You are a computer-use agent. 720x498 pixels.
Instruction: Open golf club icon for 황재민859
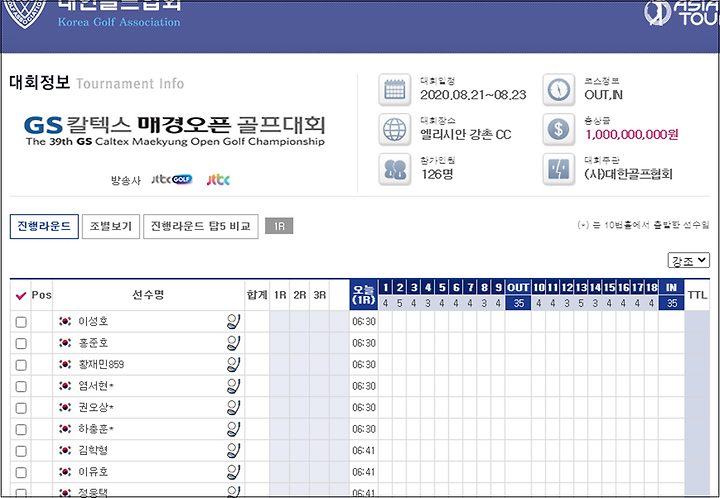point(233,364)
